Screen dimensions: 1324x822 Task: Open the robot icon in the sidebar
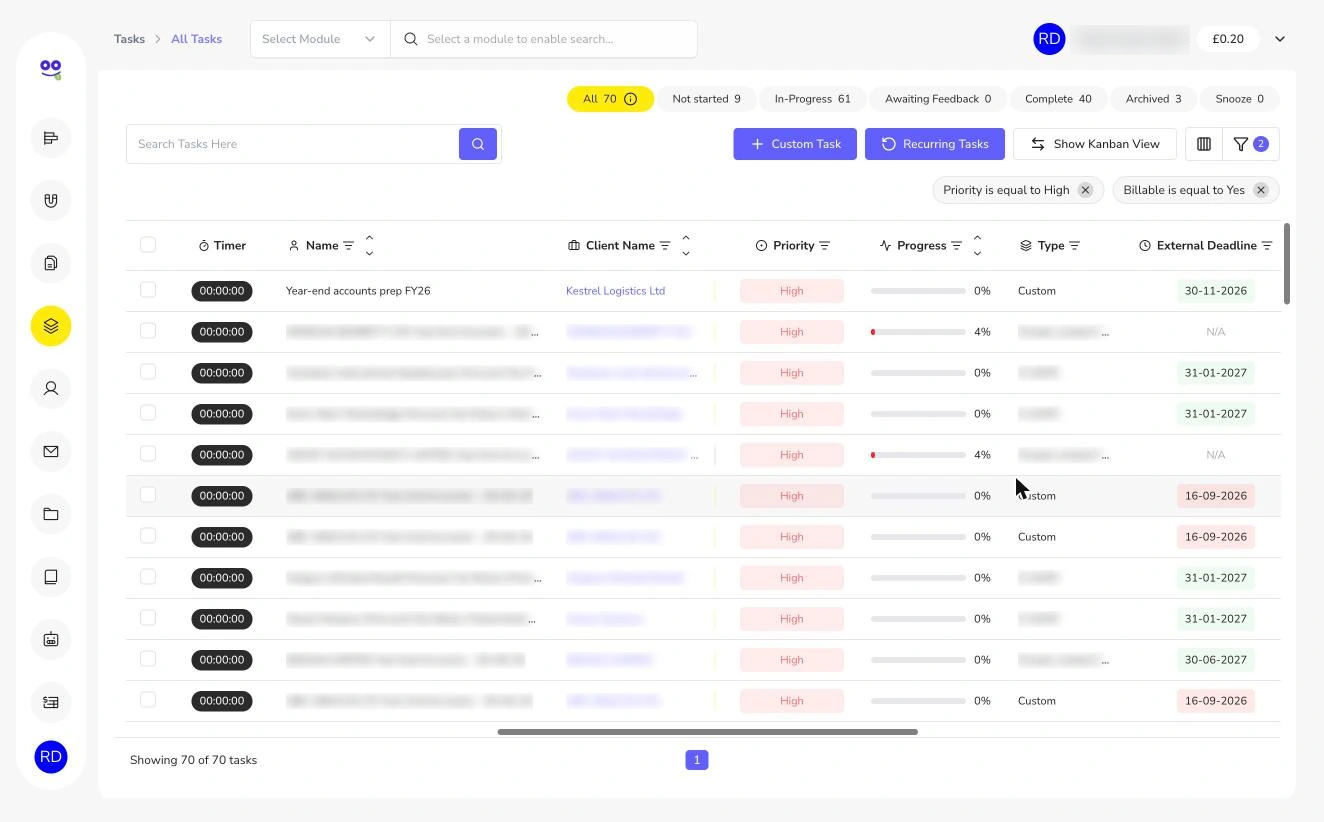pos(51,639)
